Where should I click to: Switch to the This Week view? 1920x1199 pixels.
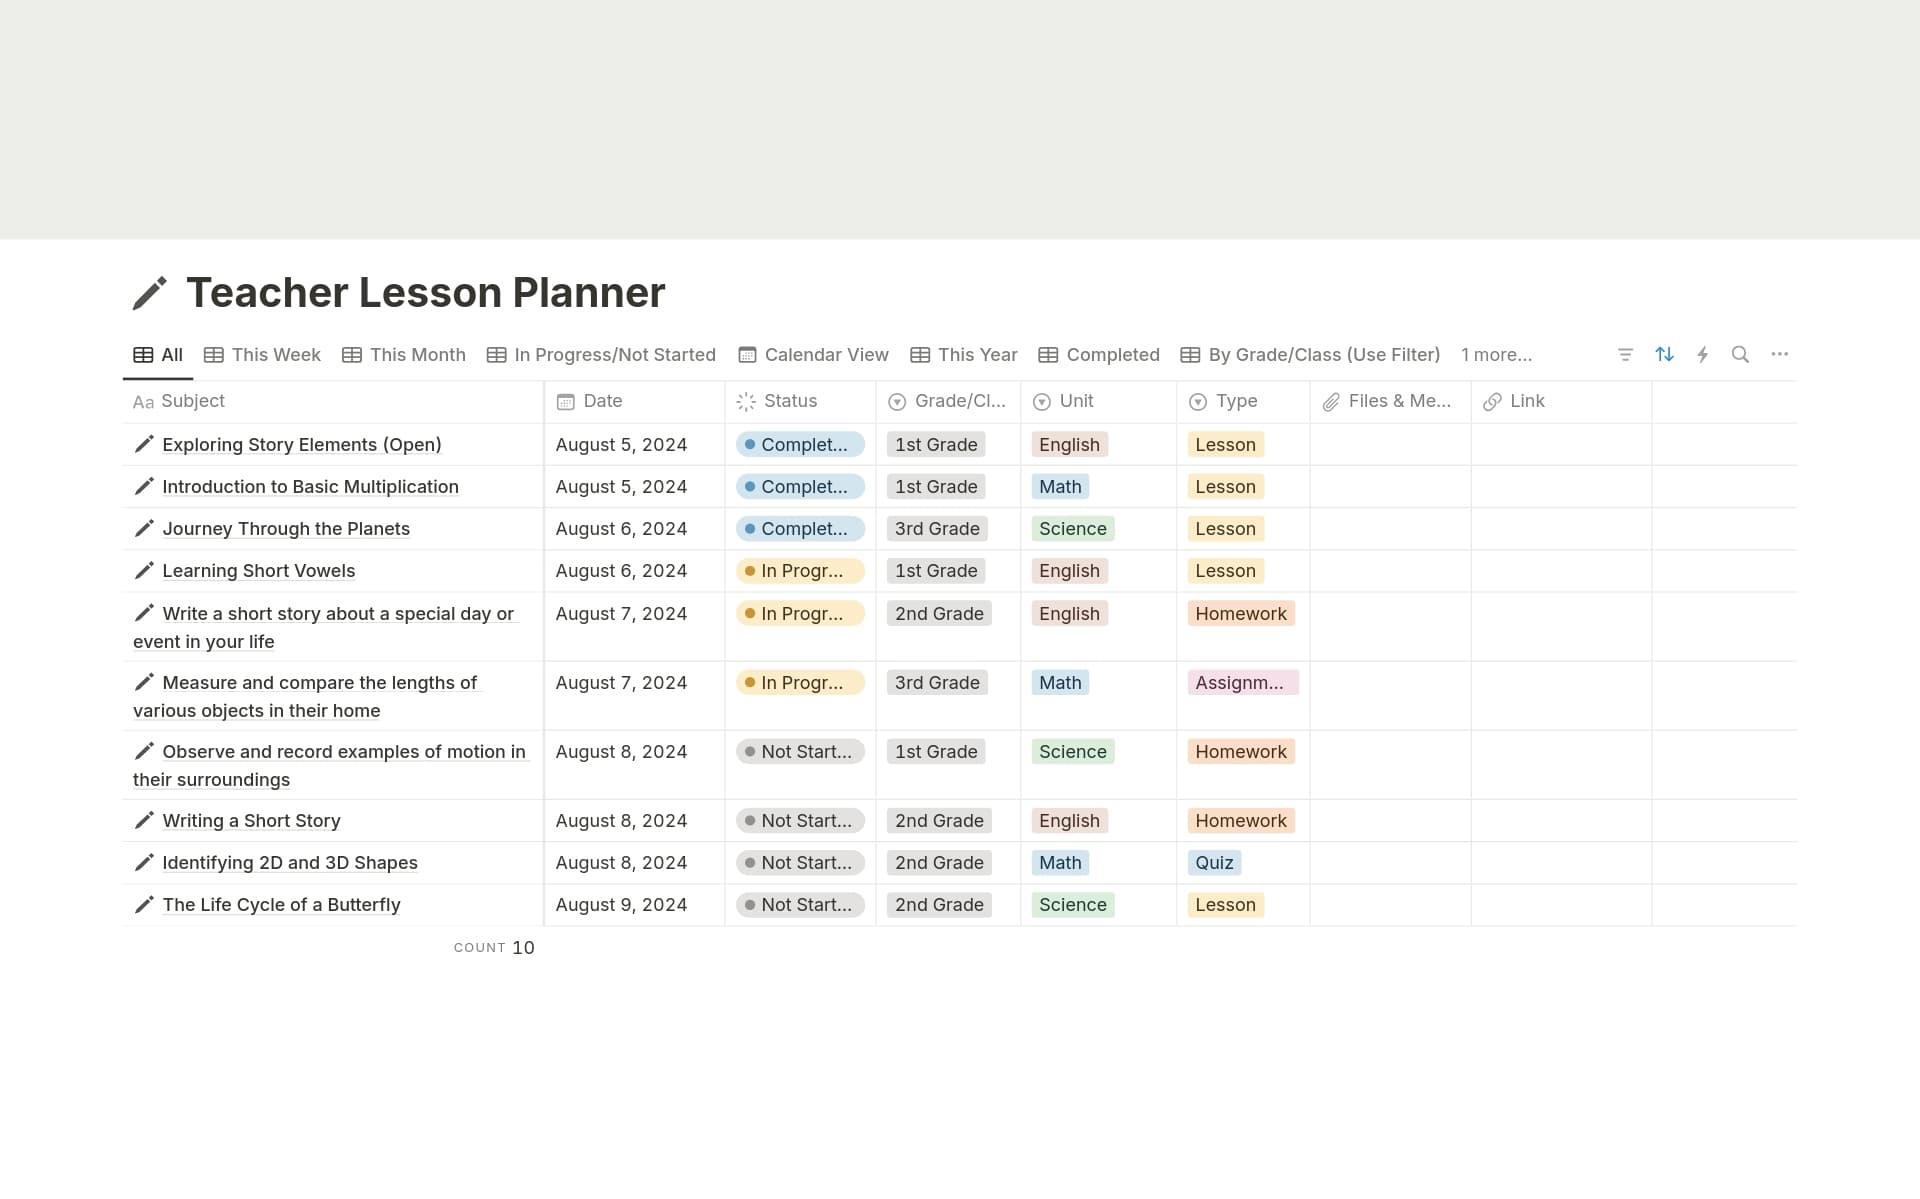275,354
